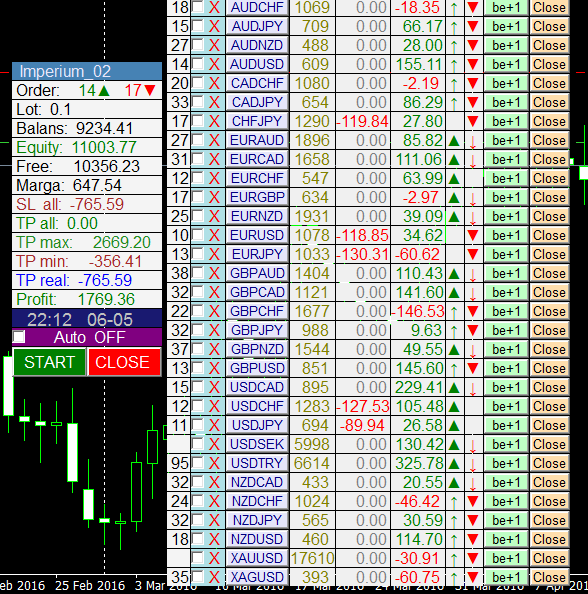Check the USDTRY row checkbox
This screenshot has width=588, height=594.
tap(198, 462)
